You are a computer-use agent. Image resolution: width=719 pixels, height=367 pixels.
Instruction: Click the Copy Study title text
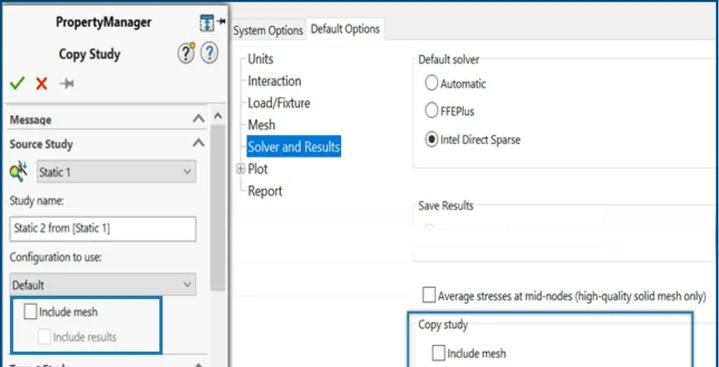[89, 54]
